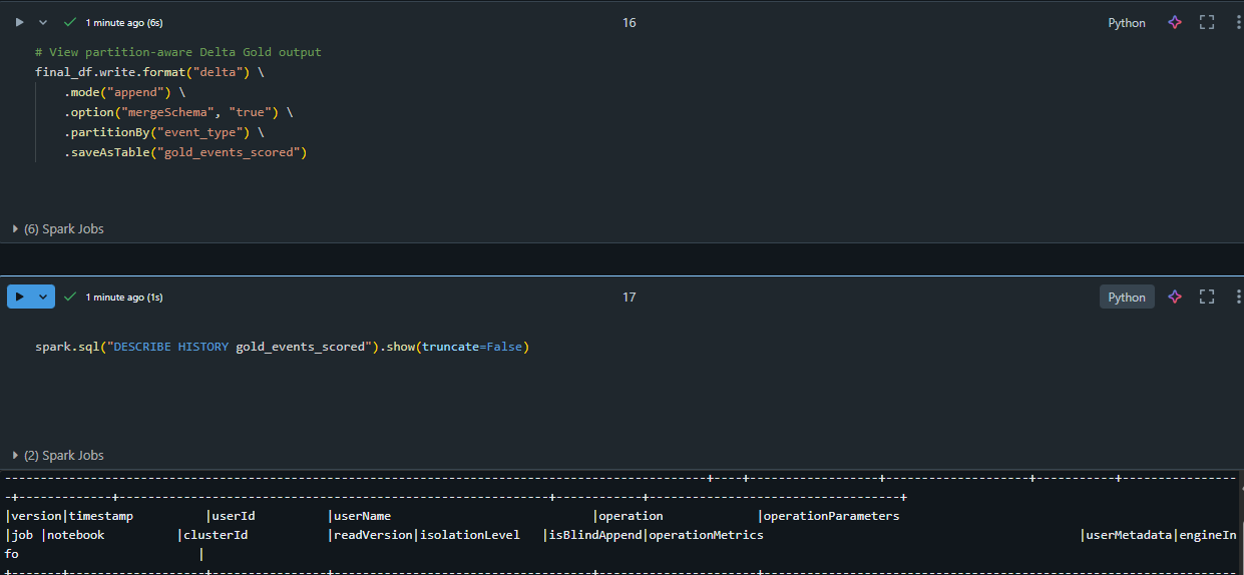Click the cell 16 success checkmark

point(70,22)
